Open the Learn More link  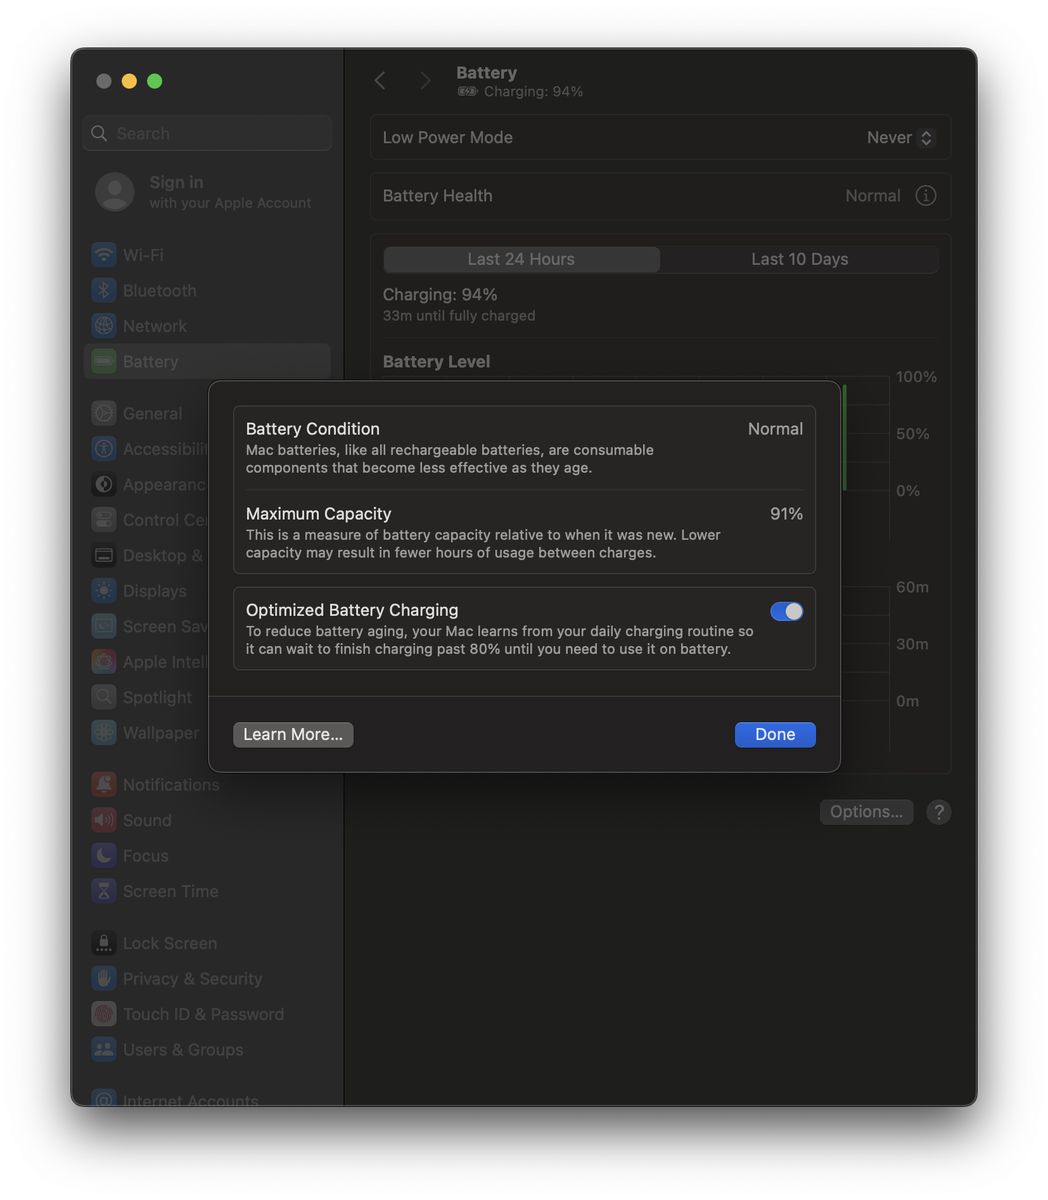[x=293, y=735]
